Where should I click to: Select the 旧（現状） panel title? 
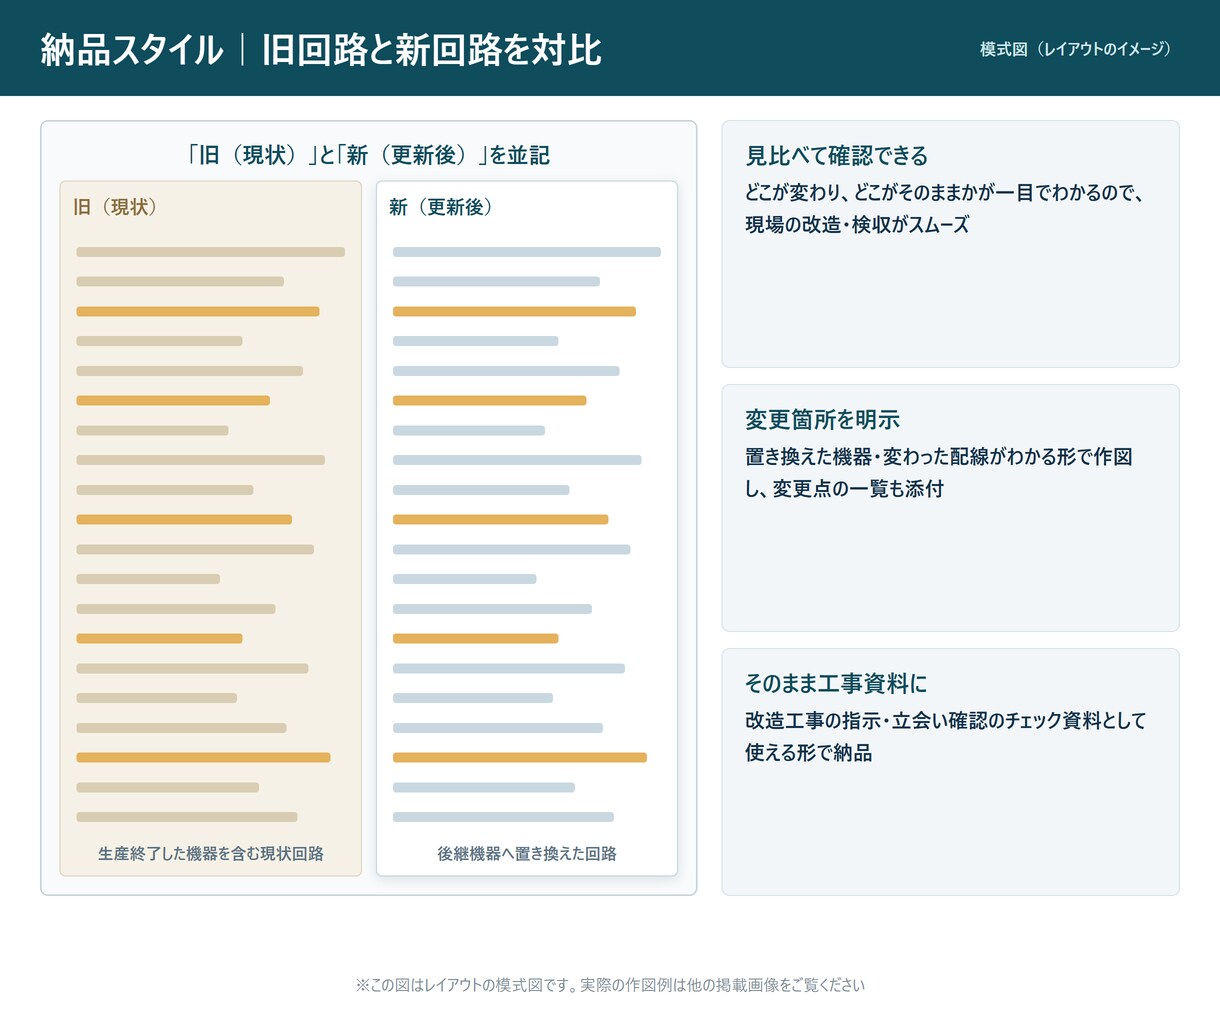[x=117, y=207]
